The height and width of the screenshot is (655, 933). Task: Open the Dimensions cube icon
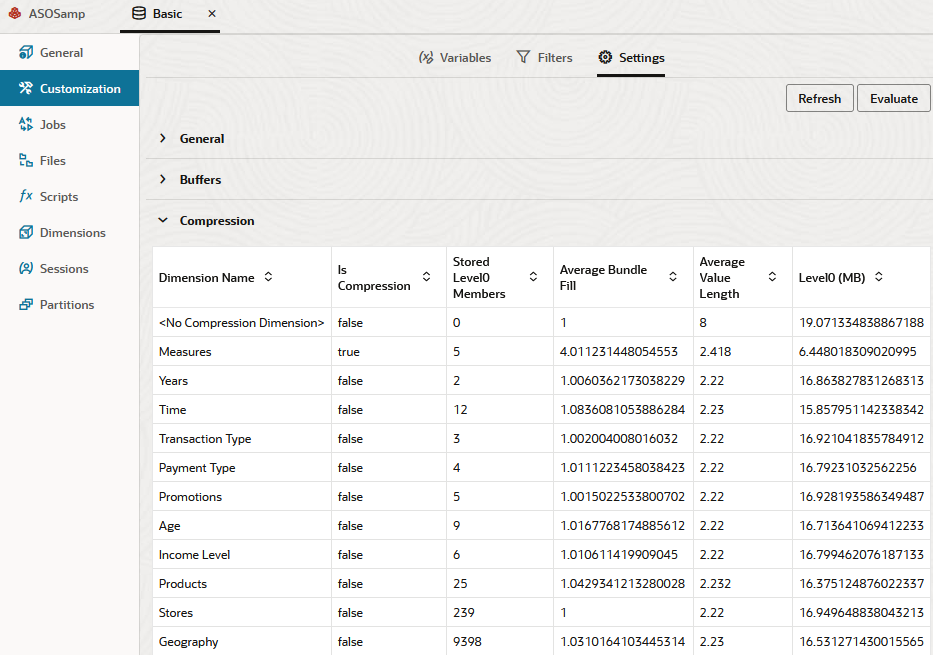point(26,233)
